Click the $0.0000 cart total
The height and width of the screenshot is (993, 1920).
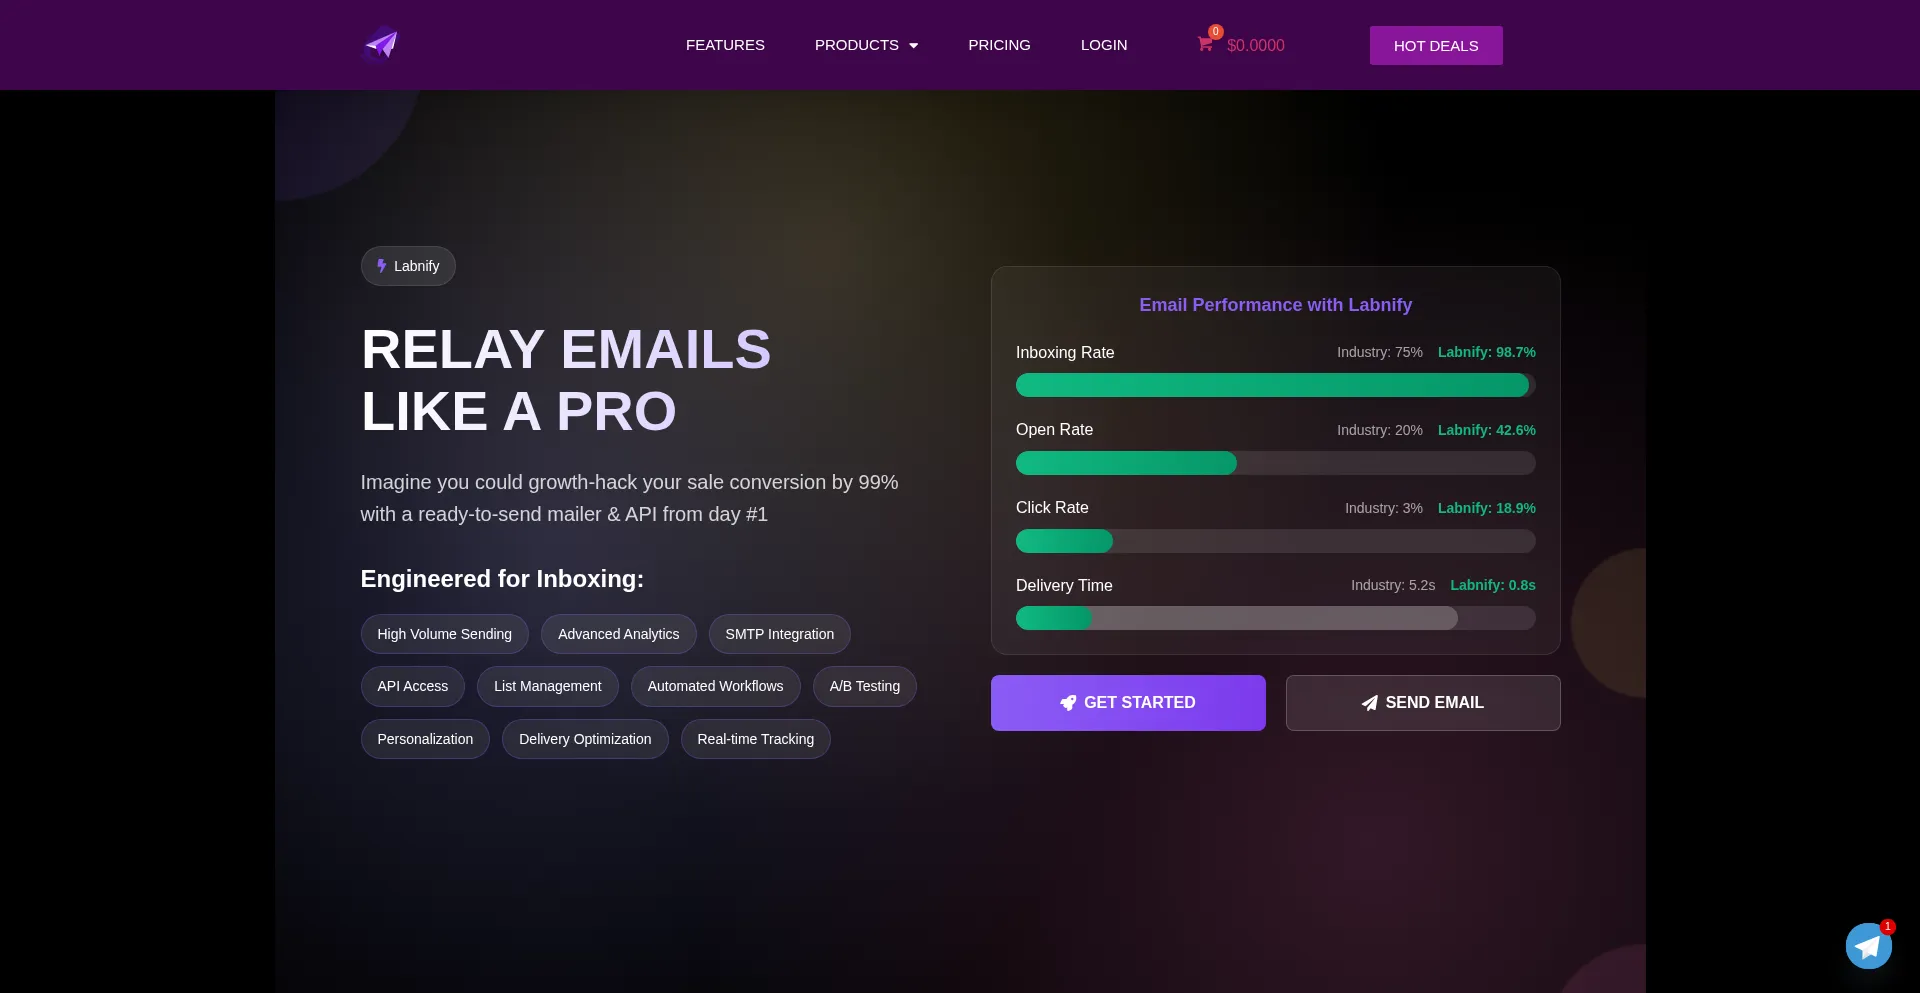(x=1255, y=46)
